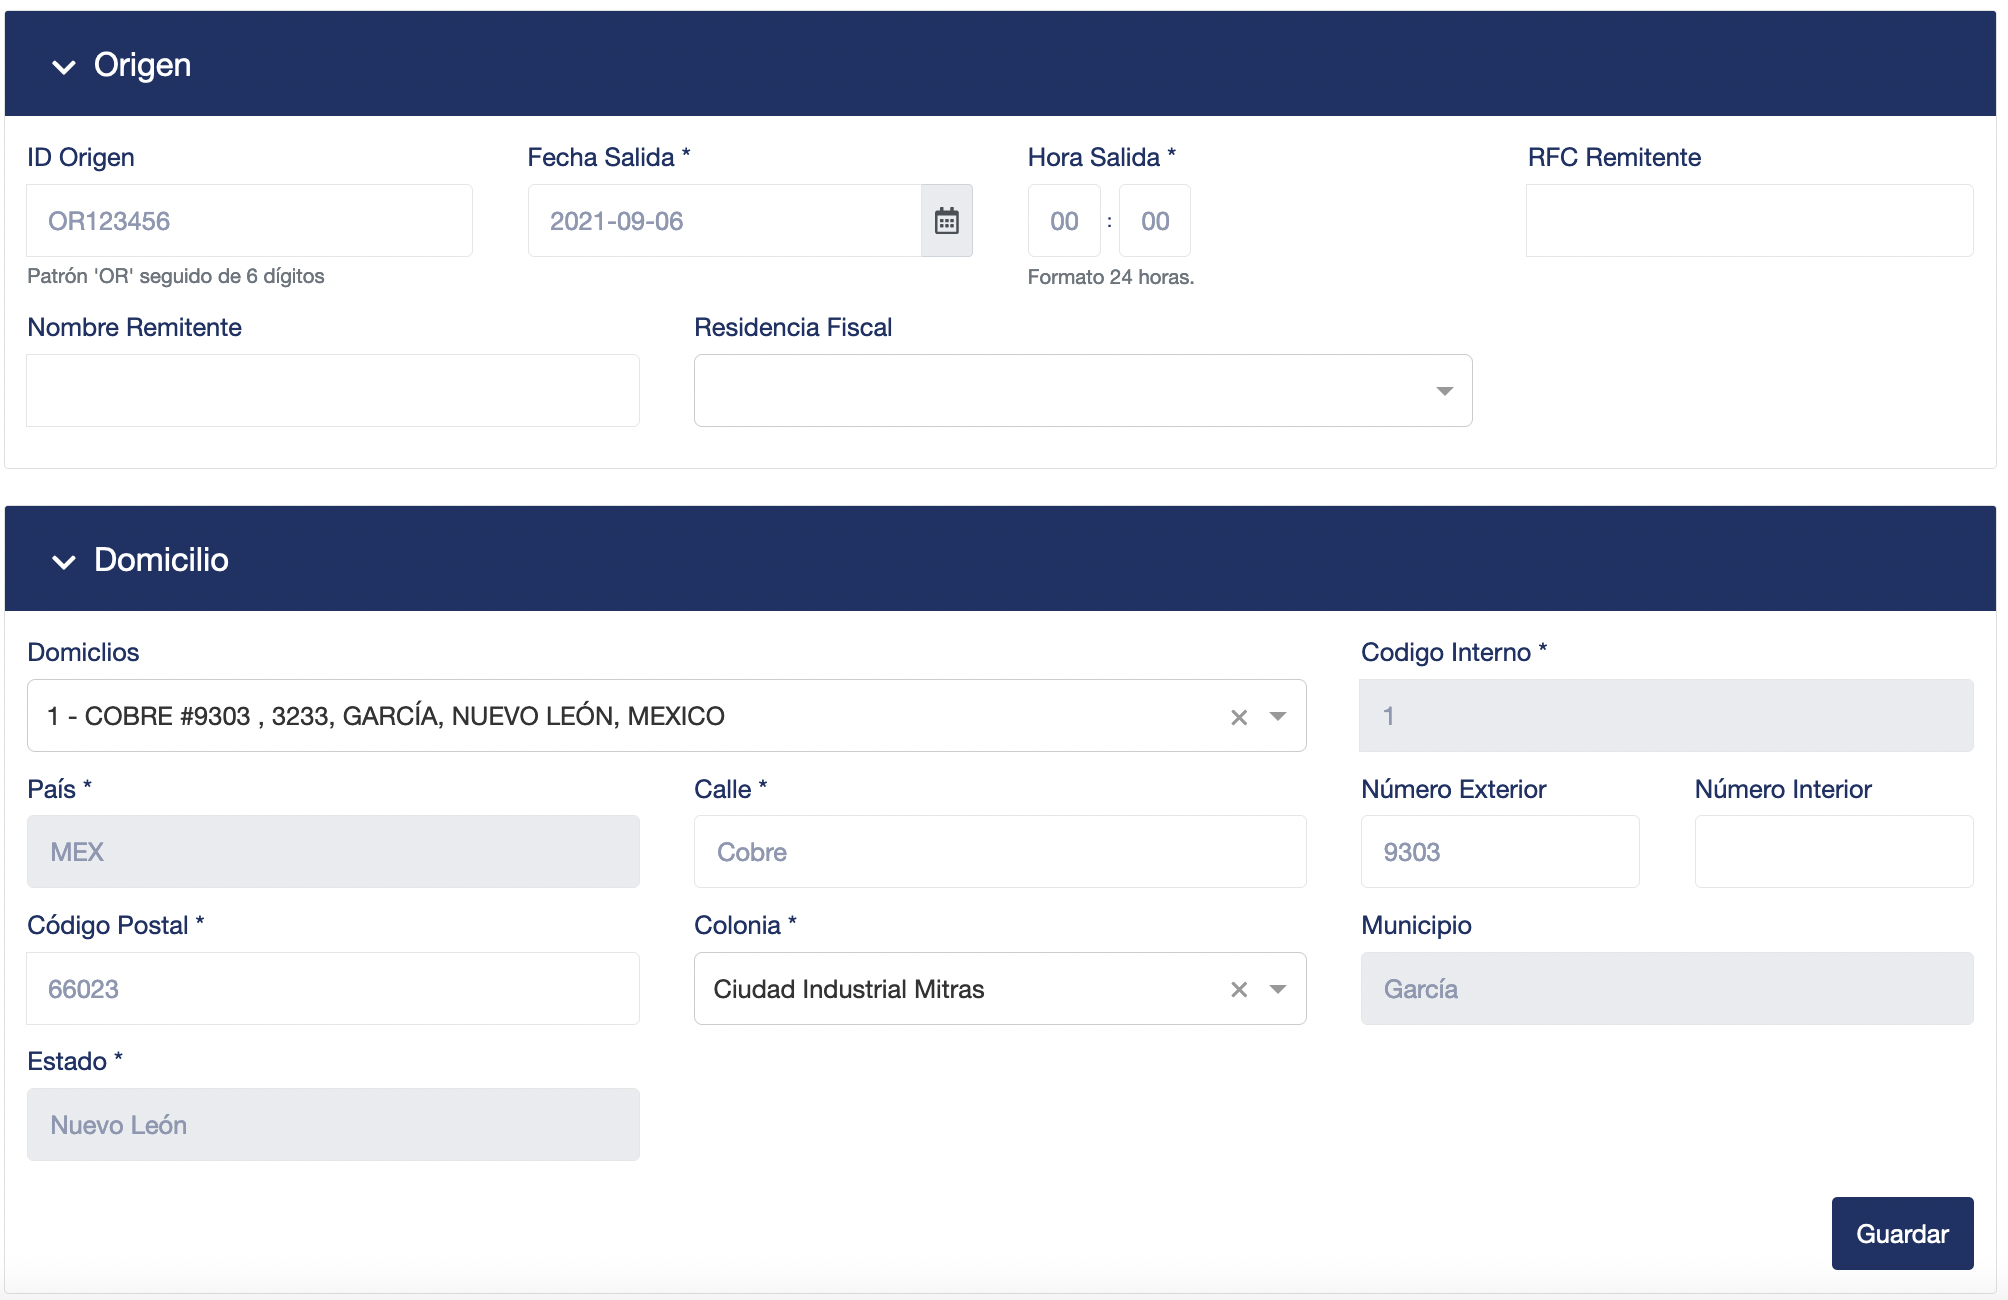
Task: Focus the Nombre Remitente field
Action: pyautogui.click(x=333, y=391)
